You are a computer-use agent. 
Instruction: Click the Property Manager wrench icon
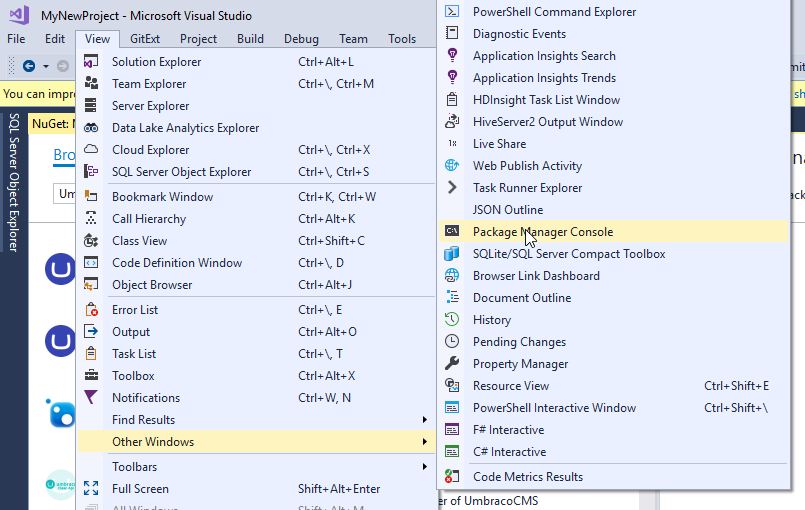click(x=452, y=364)
